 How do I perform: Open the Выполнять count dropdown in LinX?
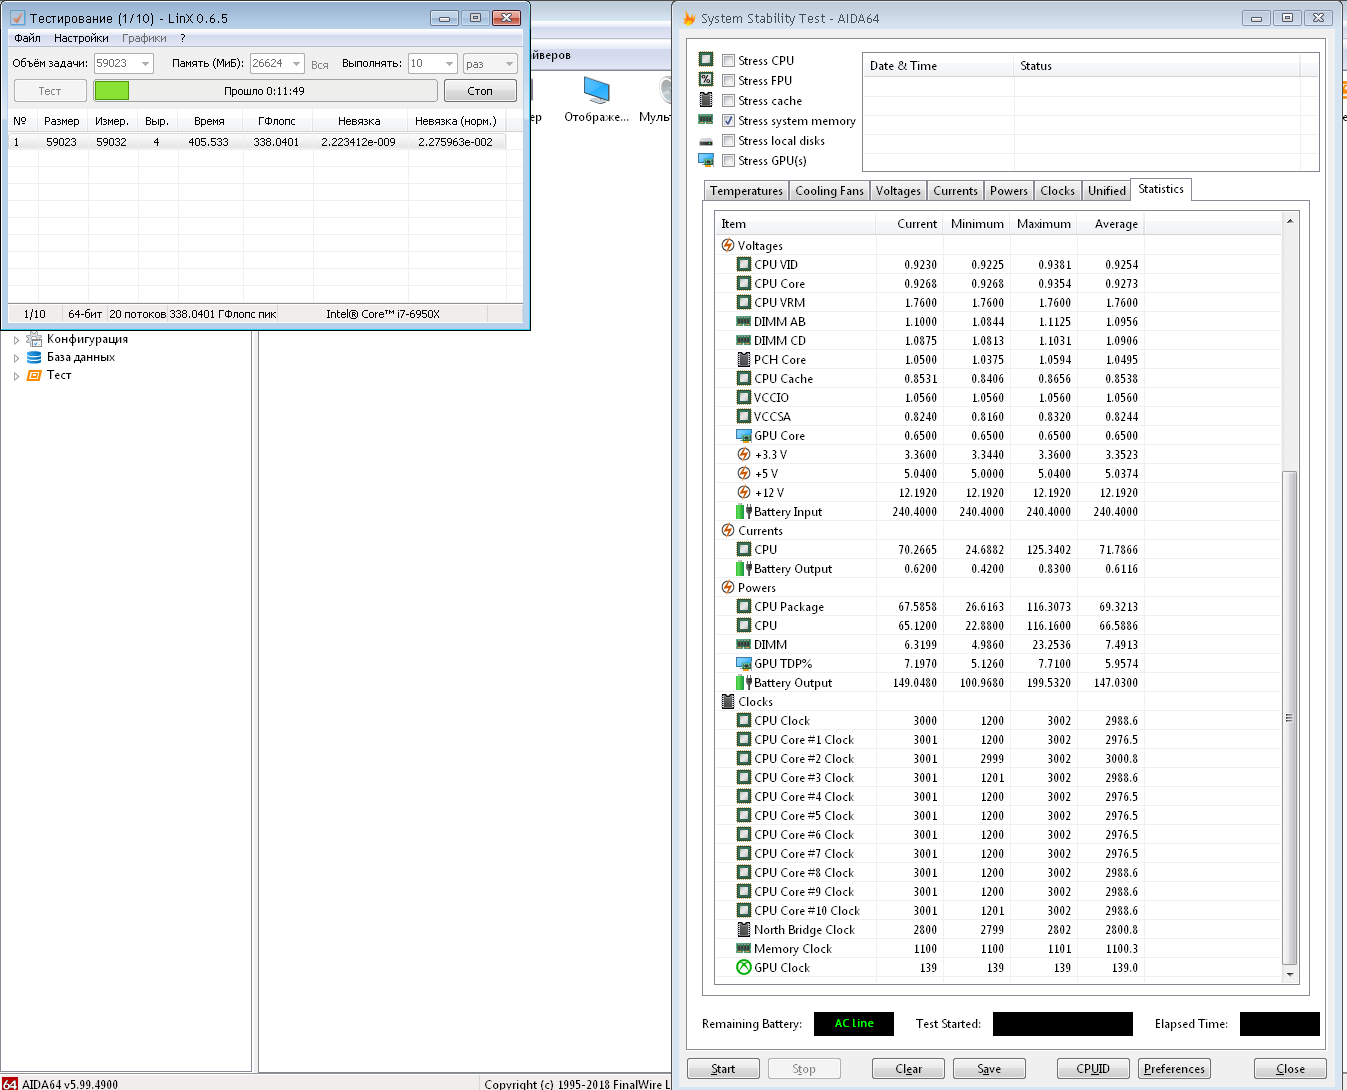[x=449, y=64]
